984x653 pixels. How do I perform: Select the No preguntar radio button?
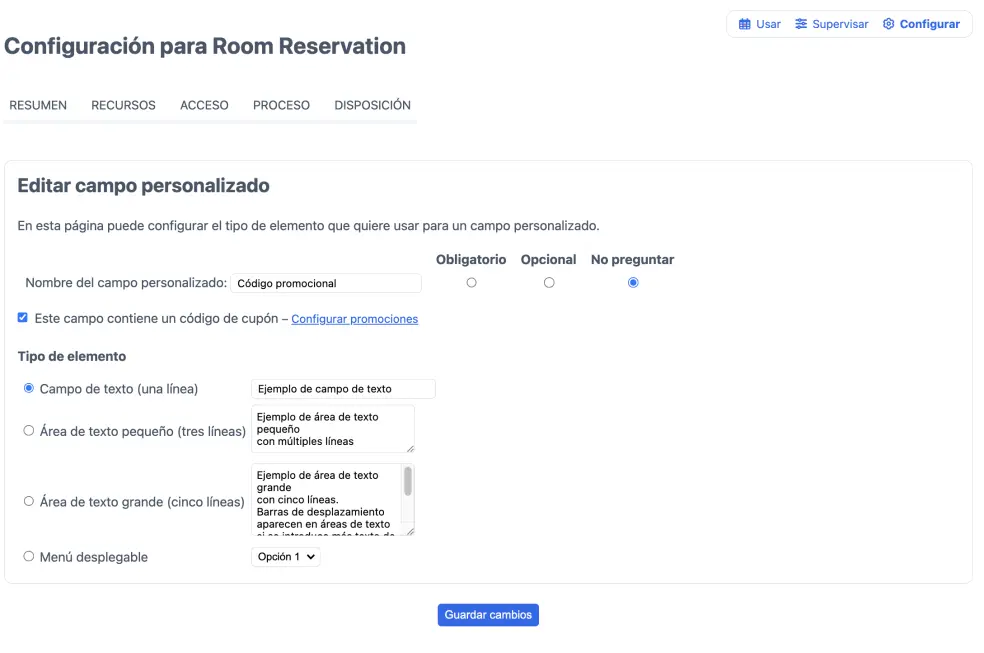click(633, 283)
